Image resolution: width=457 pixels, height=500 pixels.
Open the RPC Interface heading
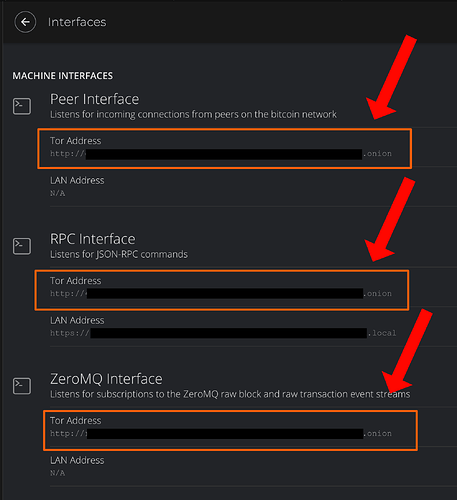point(93,239)
